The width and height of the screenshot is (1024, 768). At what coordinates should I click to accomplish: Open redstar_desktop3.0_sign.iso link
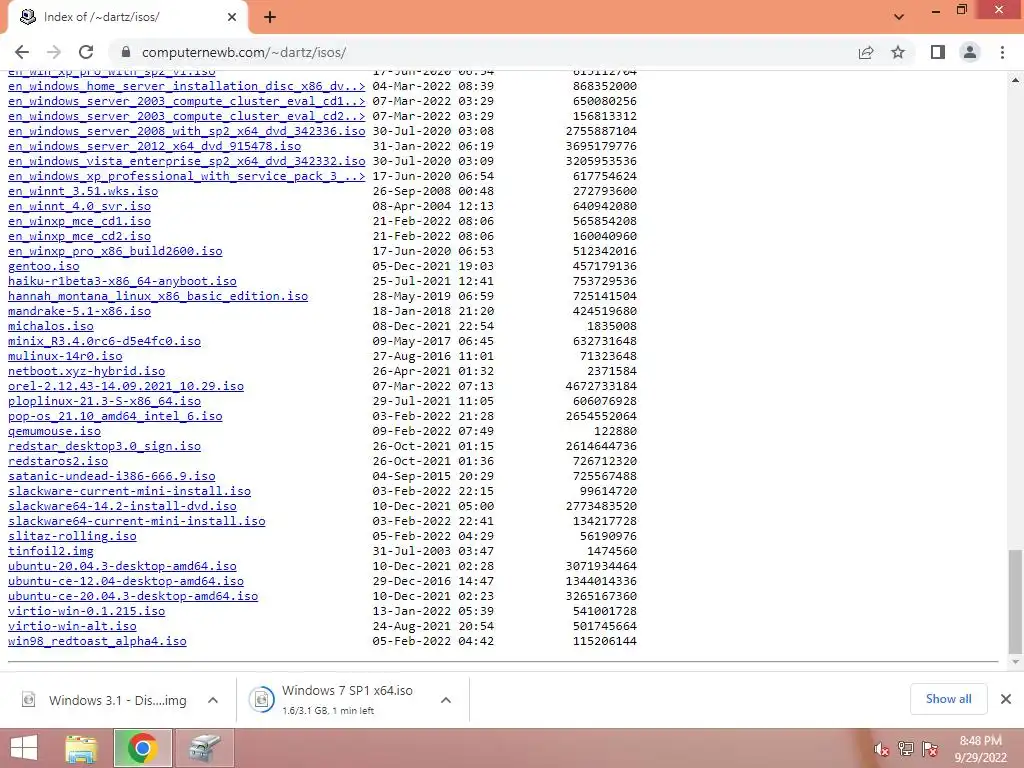[x=104, y=447]
